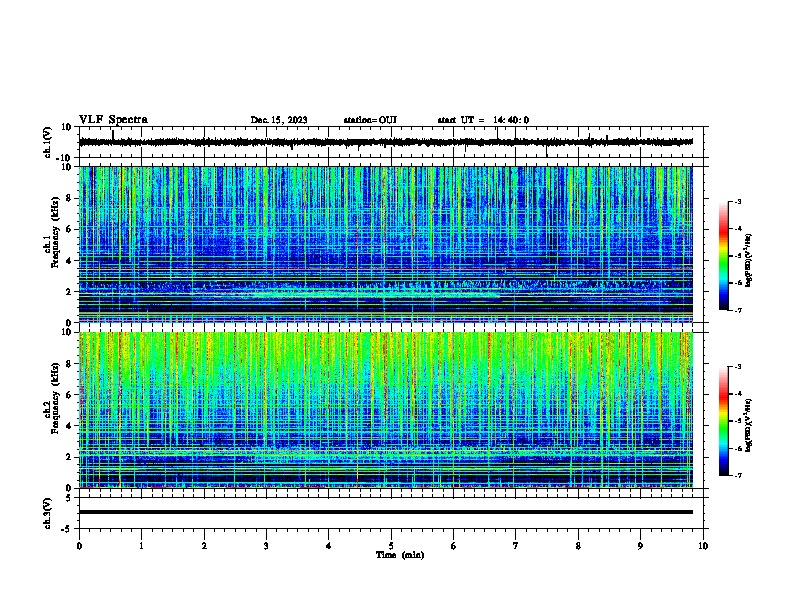Screen dimensions: 792x612
Task: Click the "-7" label below ch.2 colorbar
Action: click(x=737, y=475)
